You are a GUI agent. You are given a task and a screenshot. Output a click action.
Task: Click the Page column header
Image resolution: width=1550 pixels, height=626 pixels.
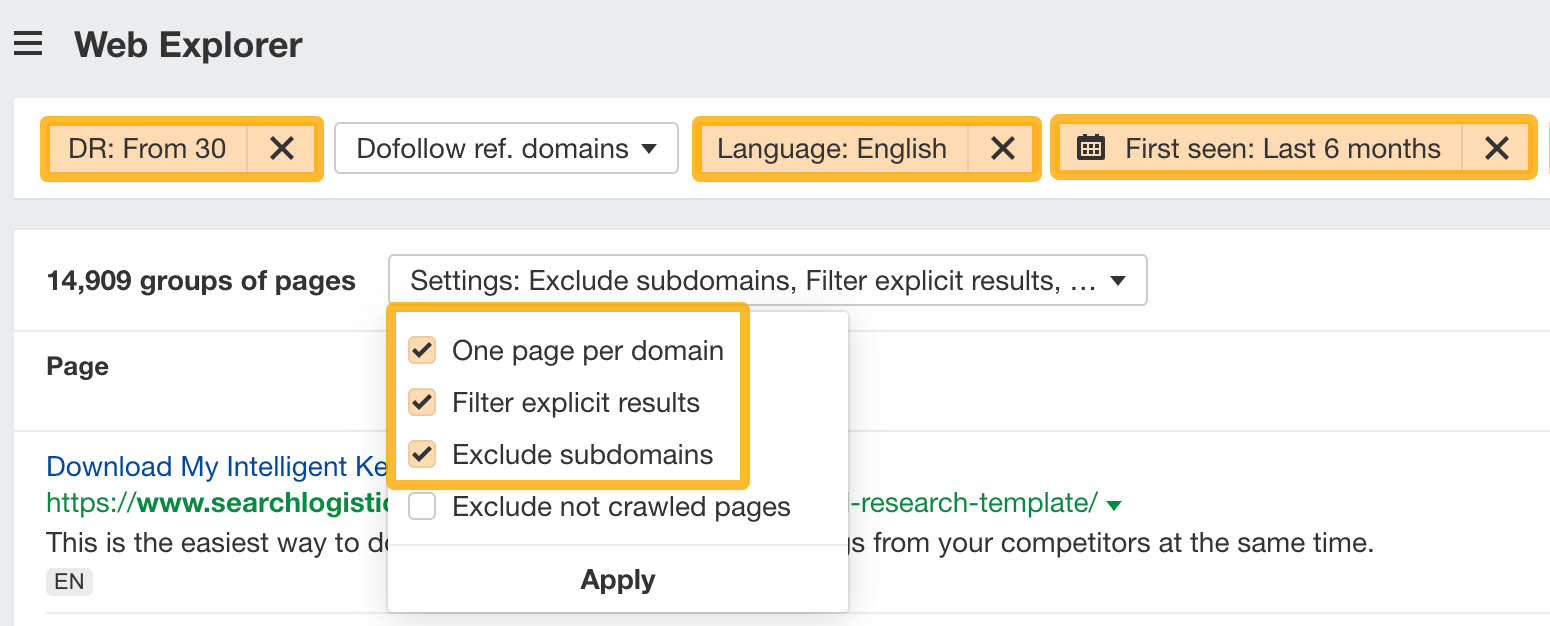coord(77,366)
